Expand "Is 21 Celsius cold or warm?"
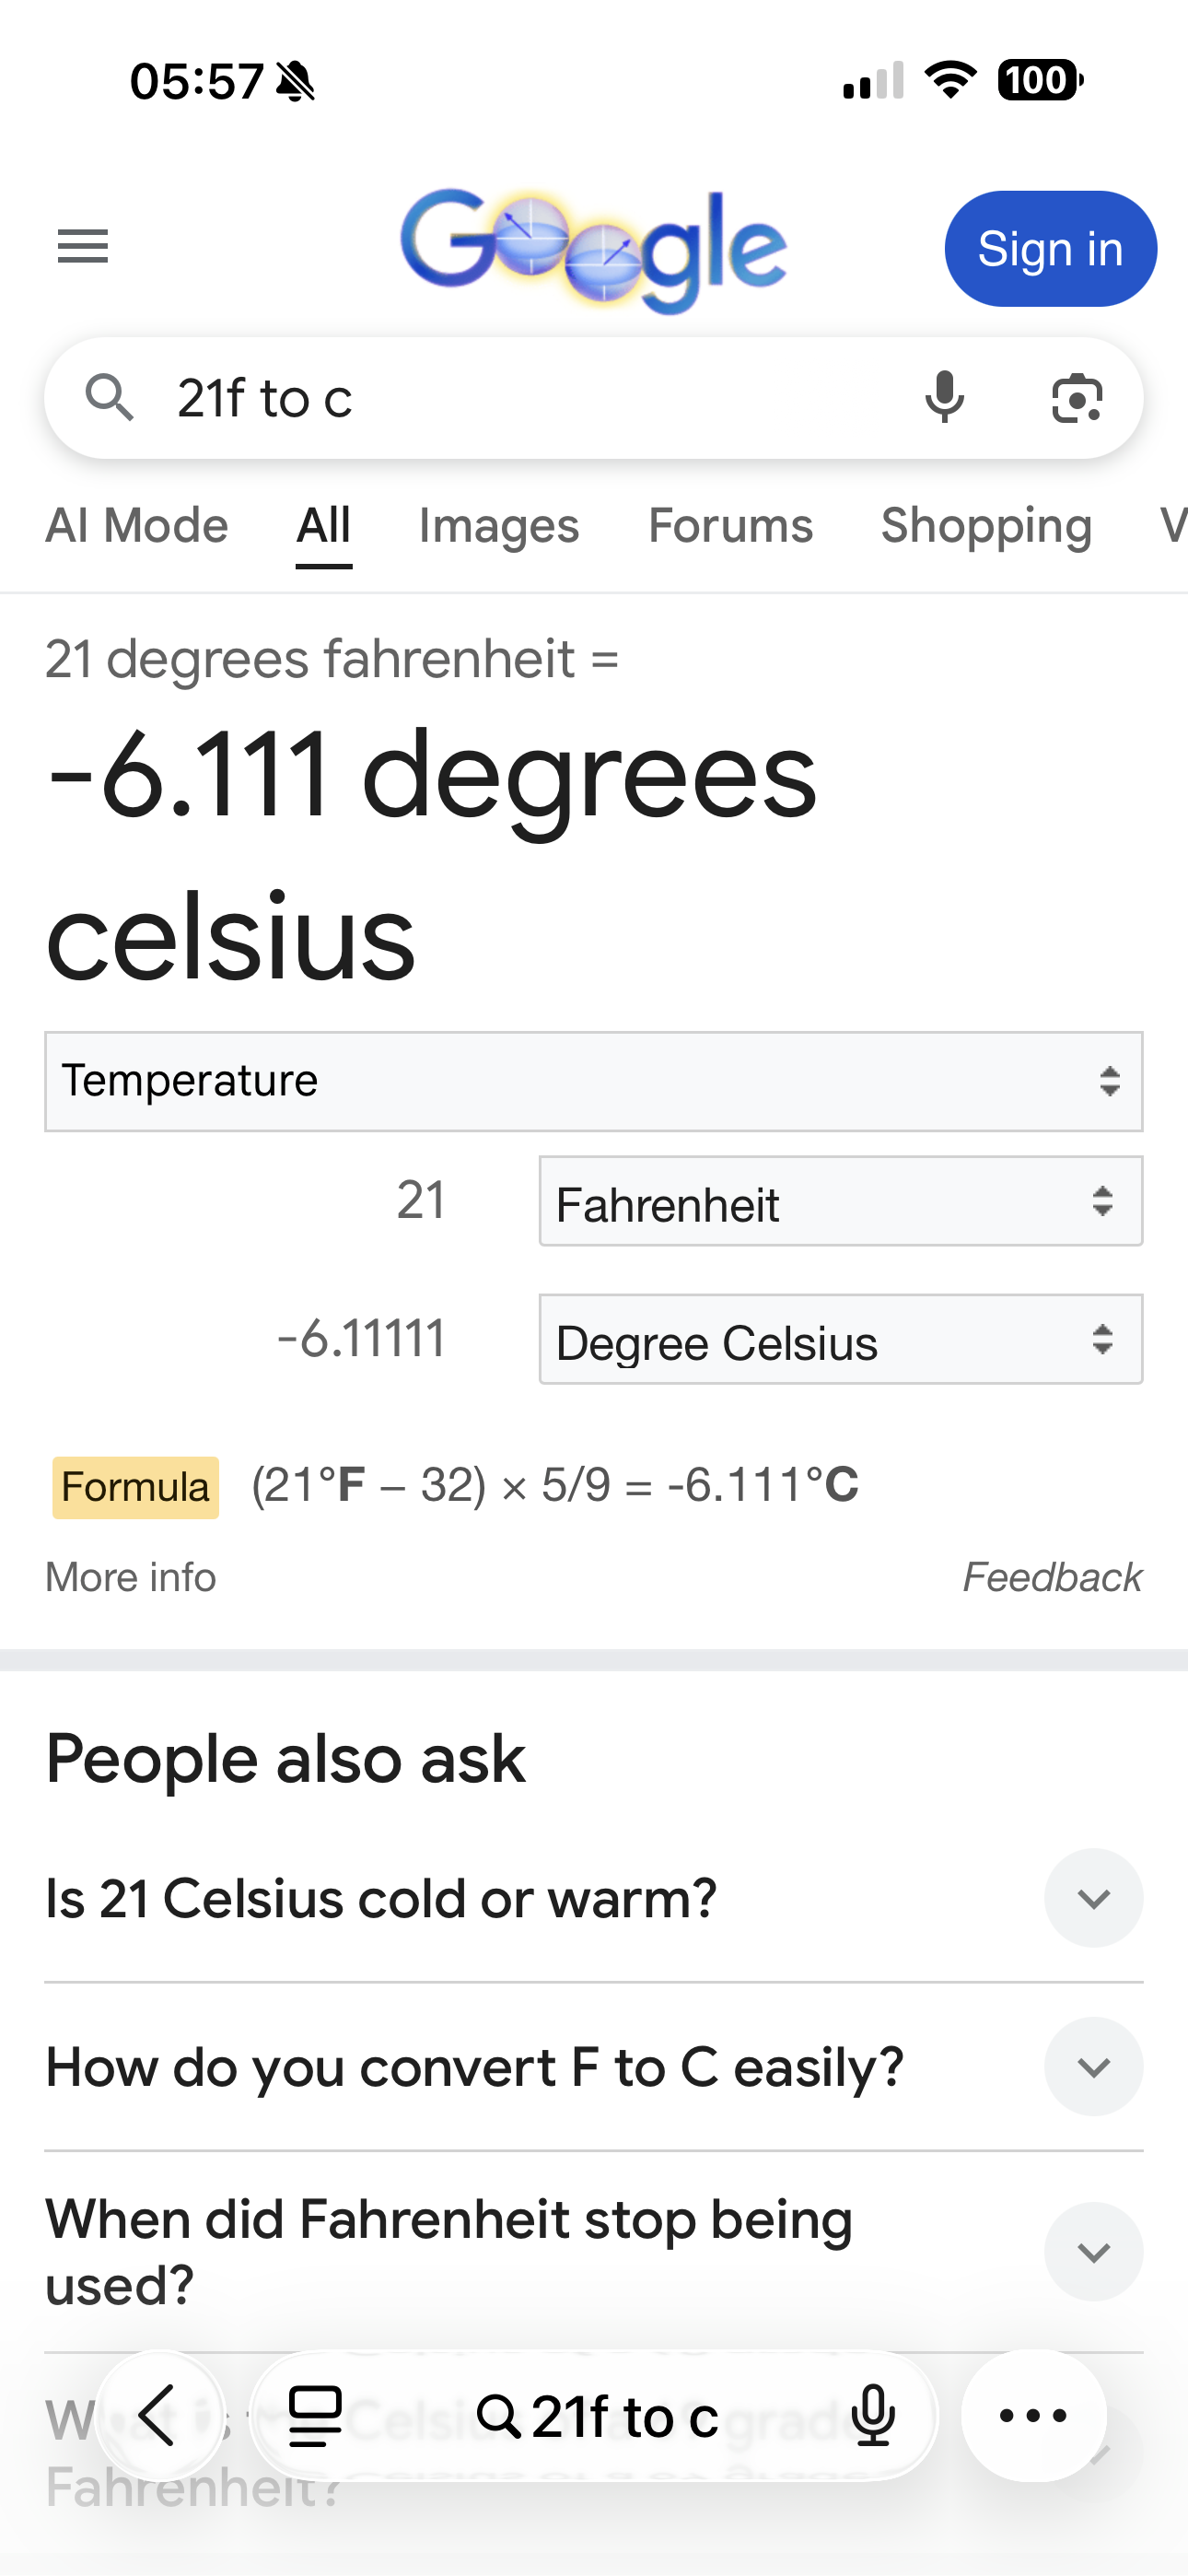The width and height of the screenshot is (1188, 2576). pos(1093,1898)
